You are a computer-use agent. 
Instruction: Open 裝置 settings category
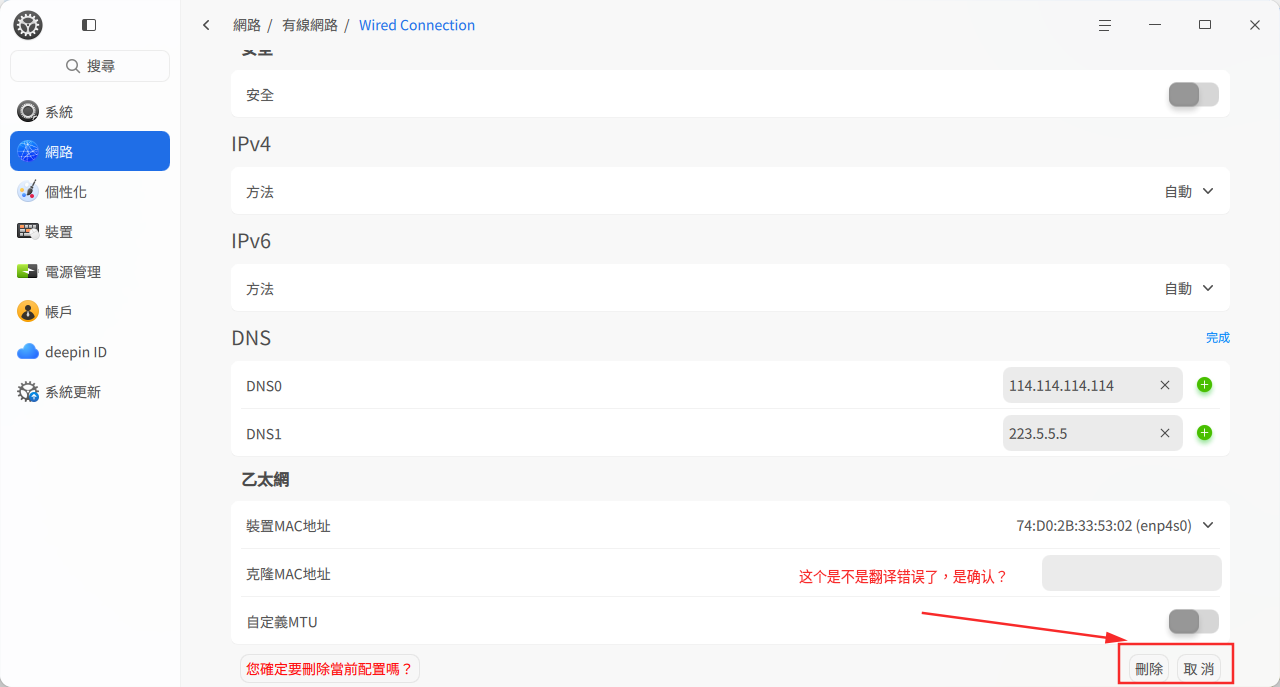[90, 232]
